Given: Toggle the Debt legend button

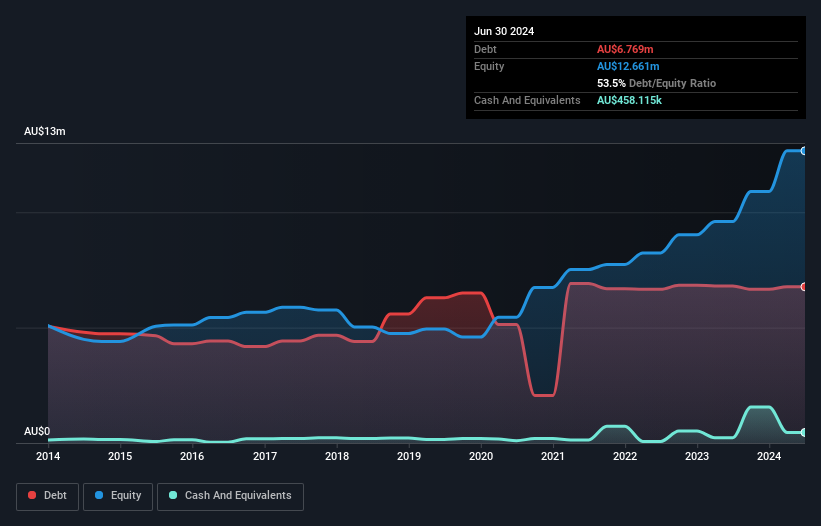Looking at the screenshot, I should click(x=45, y=496).
